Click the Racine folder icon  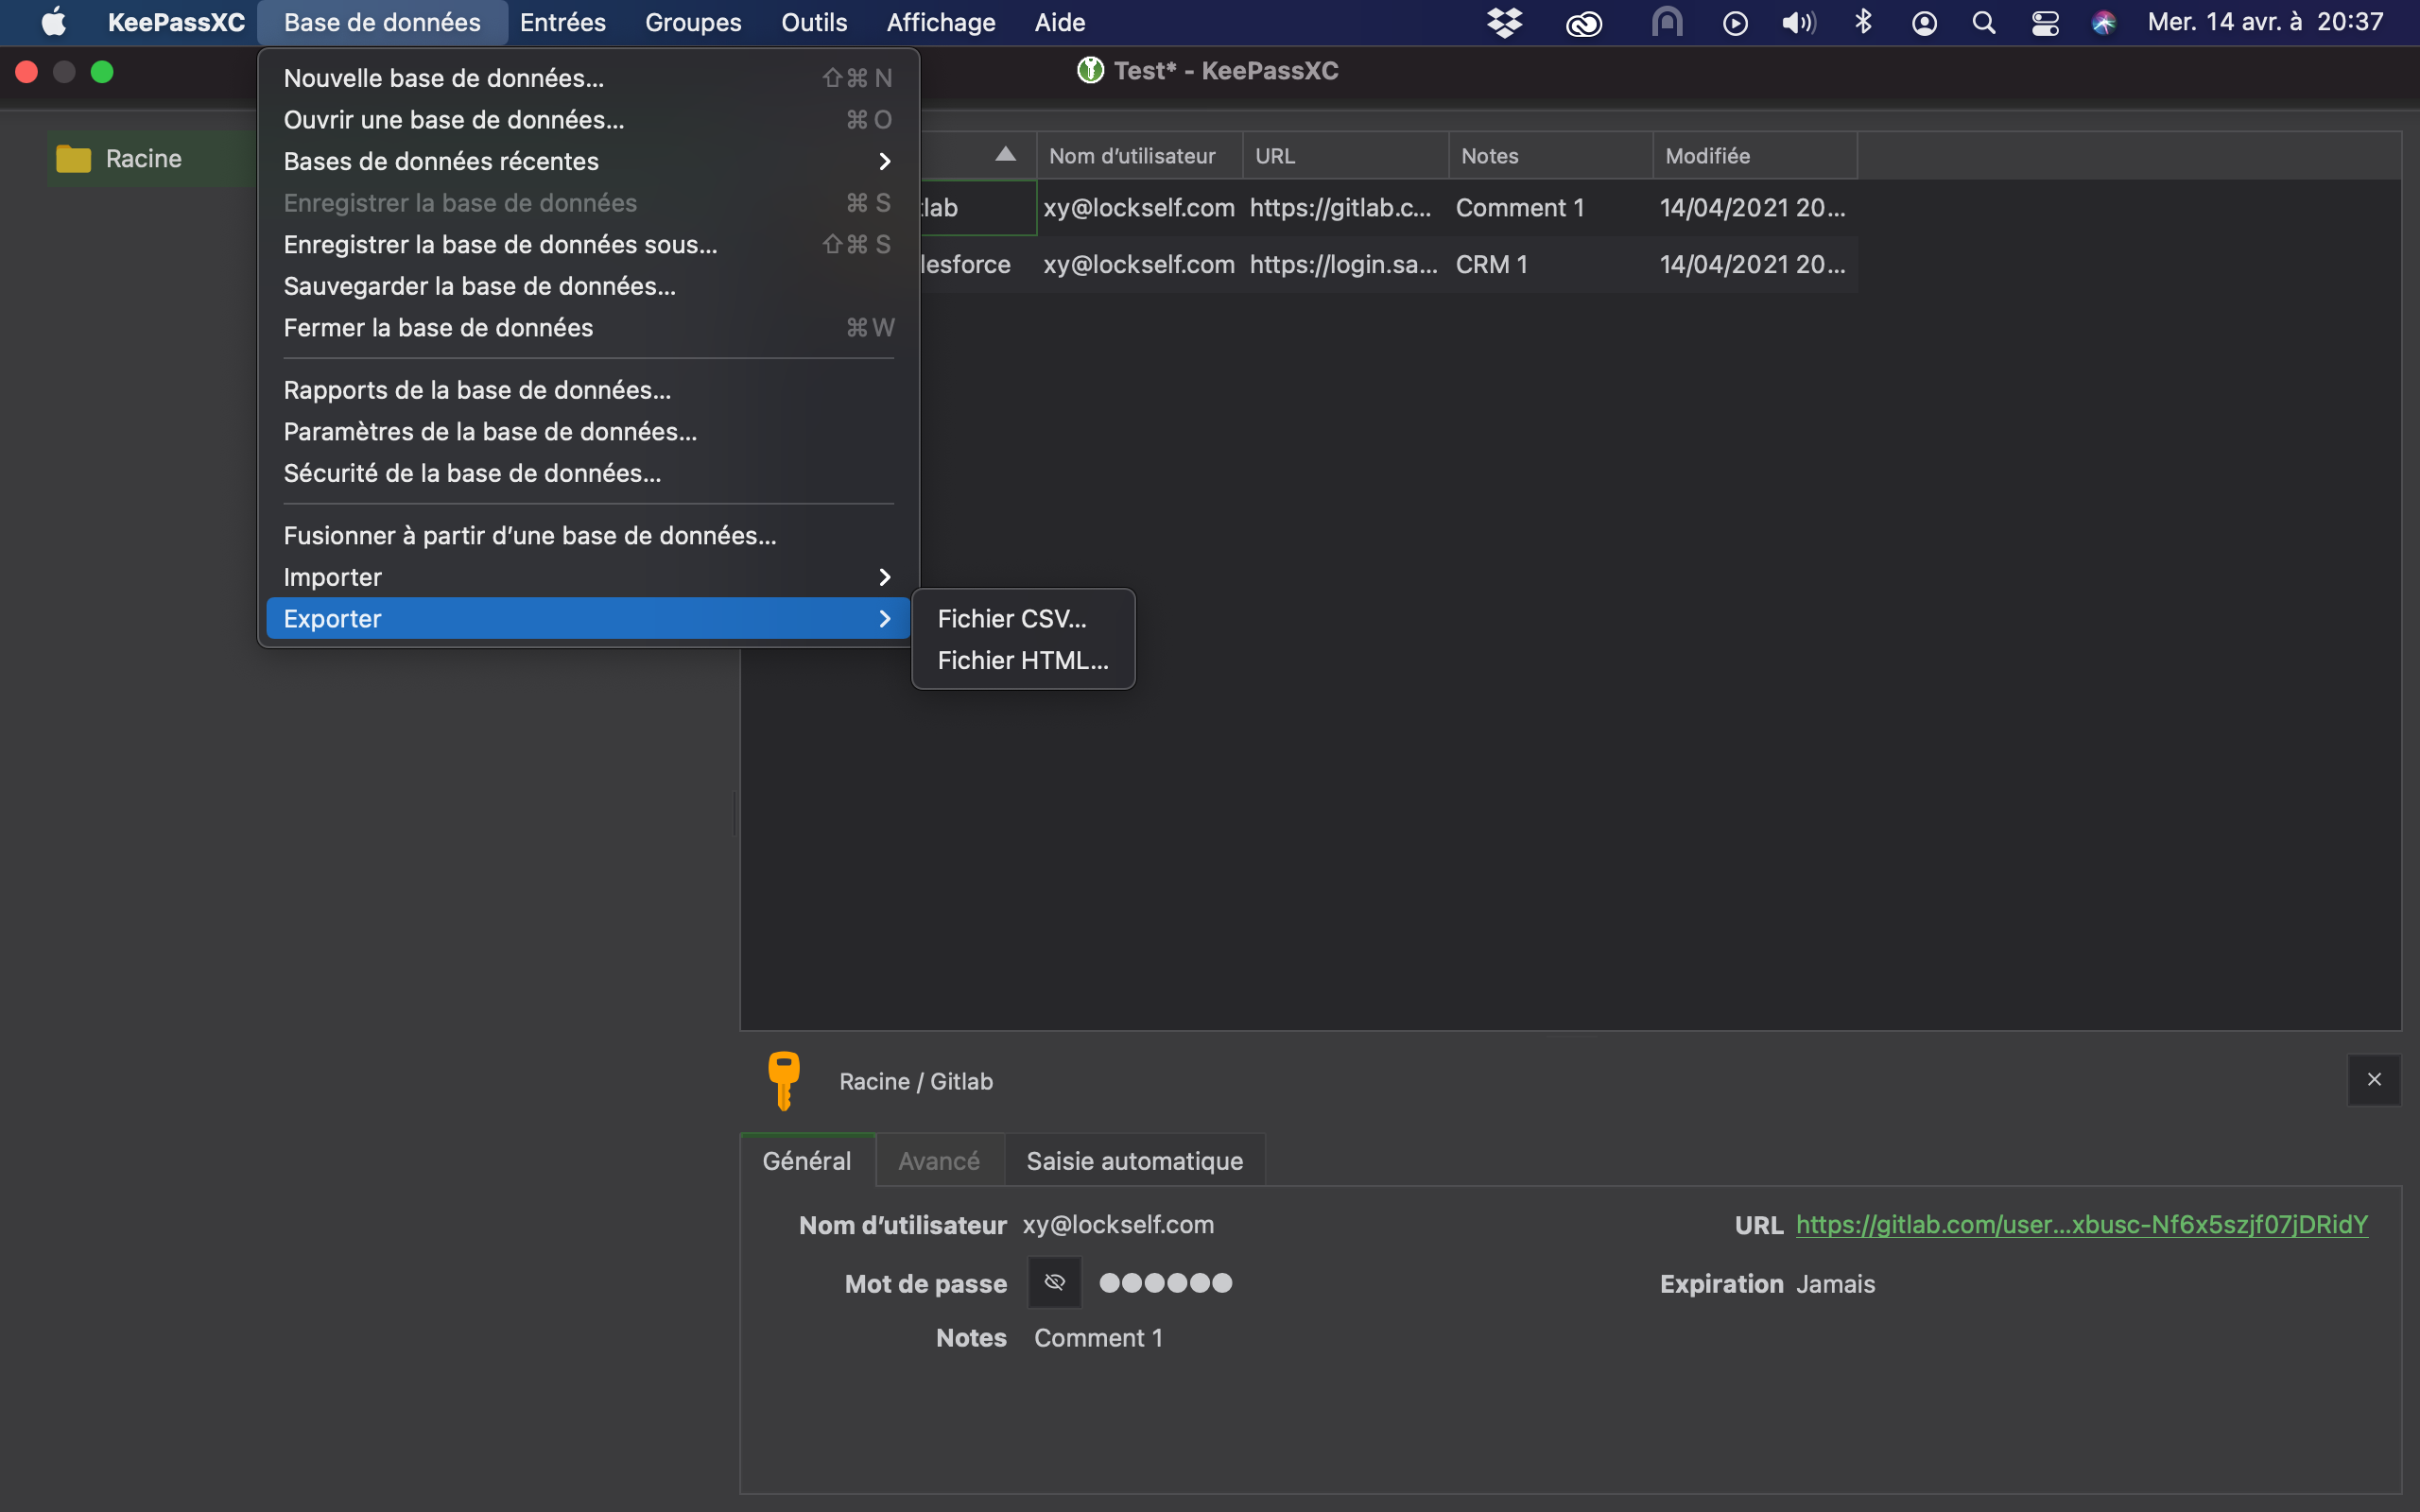pos(73,158)
